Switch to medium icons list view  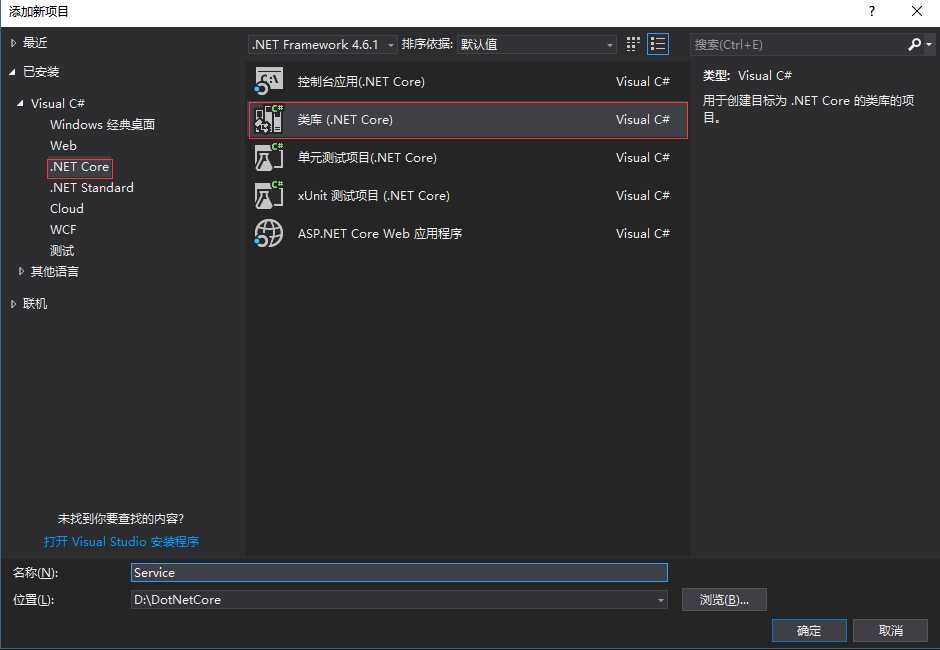658,44
